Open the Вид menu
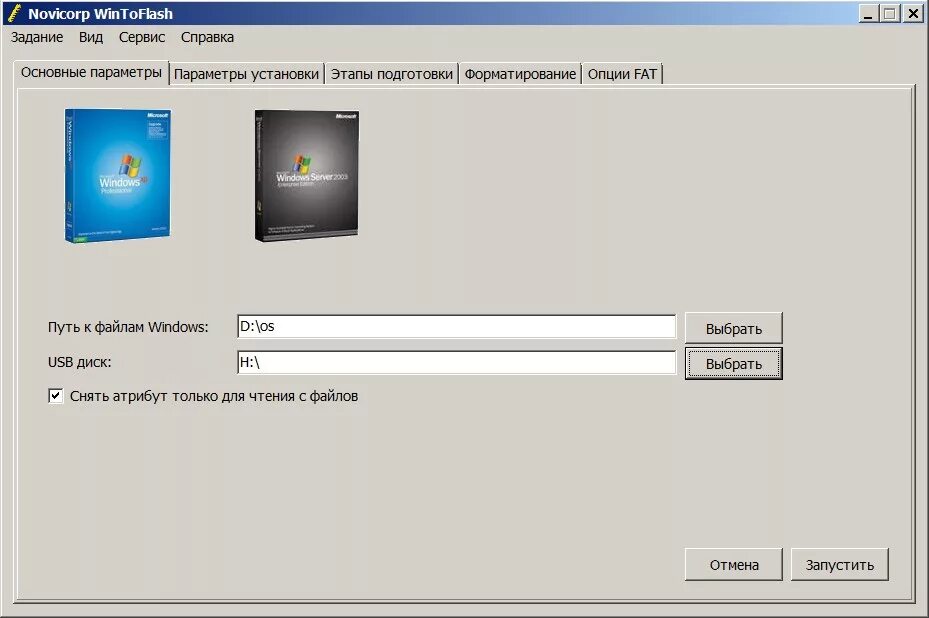The width and height of the screenshot is (929, 618). click(91, 37)
